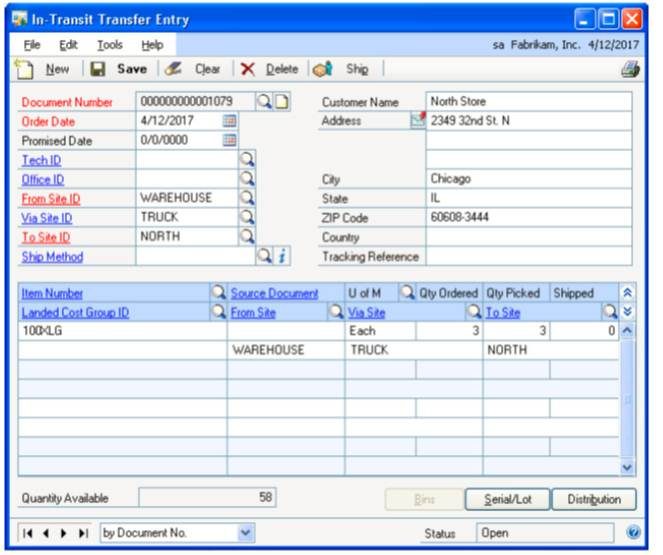The width and height of the screenshot is (663, 555).
Task: Open the Office ID lookup magnifier
Action: (247, 179)
